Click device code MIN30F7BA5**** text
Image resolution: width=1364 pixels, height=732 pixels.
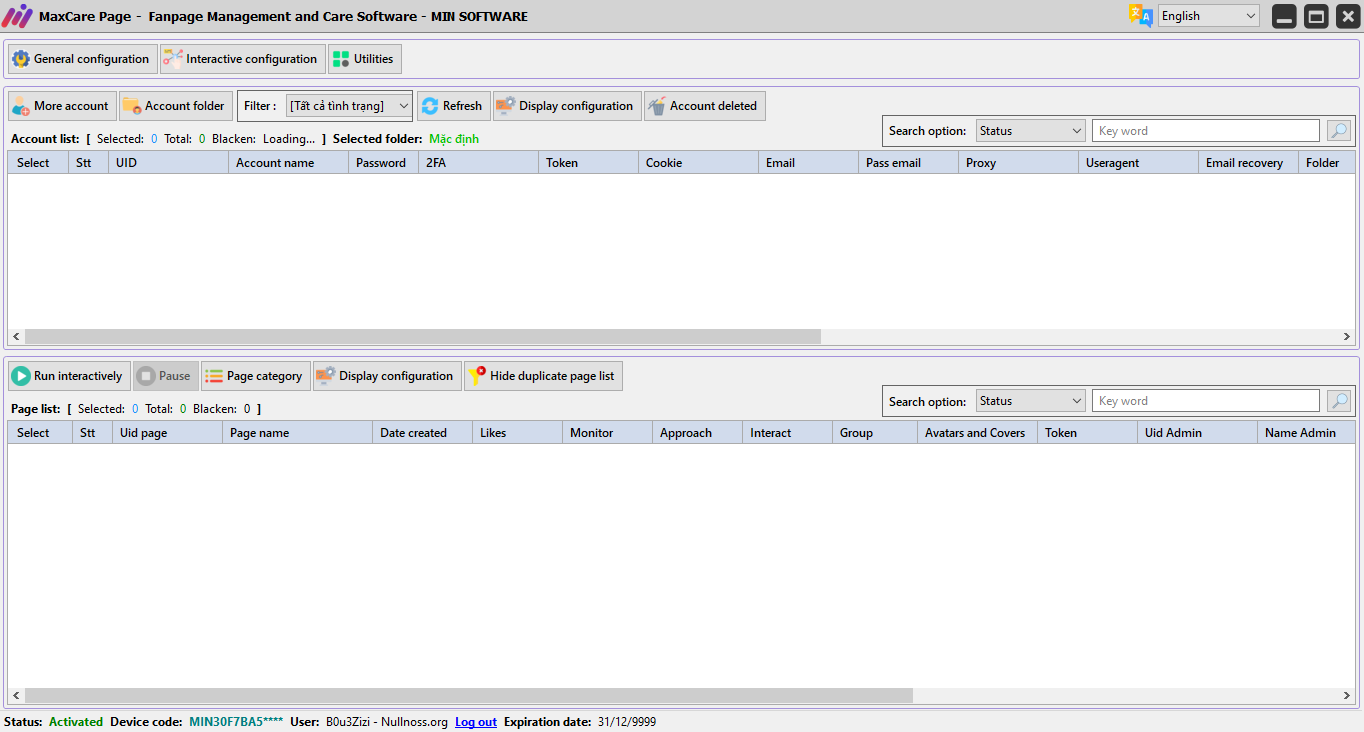(x=236, y=722)
